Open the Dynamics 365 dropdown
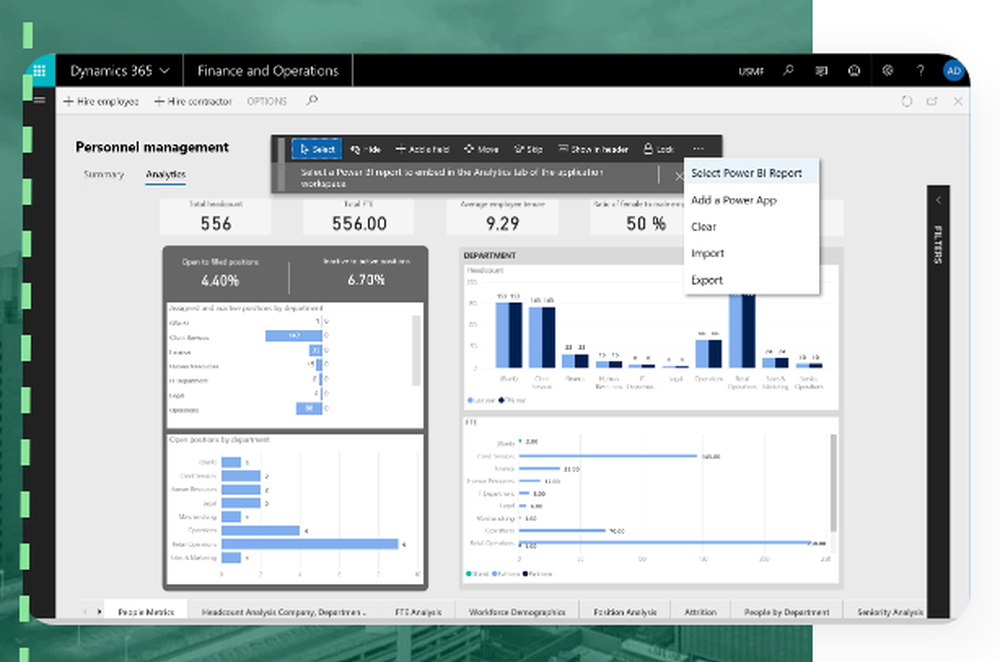1000x662 pixels. (120, 71)
